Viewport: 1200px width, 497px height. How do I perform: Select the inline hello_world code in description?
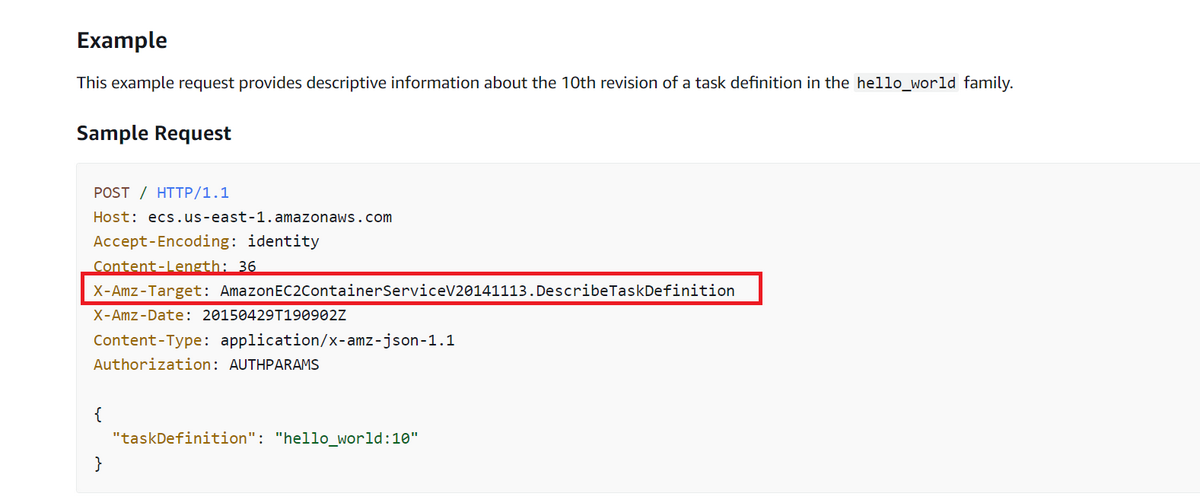(x=907, y=83)
